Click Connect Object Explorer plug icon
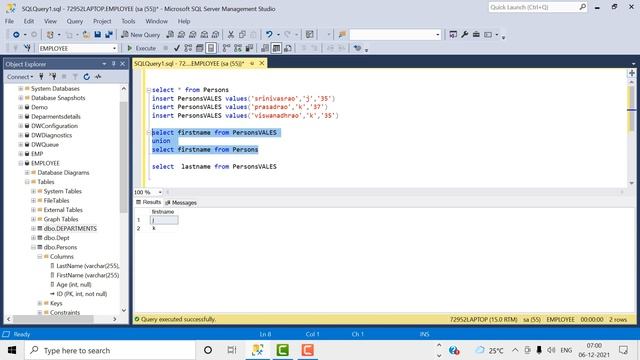 tap(41, 77)
